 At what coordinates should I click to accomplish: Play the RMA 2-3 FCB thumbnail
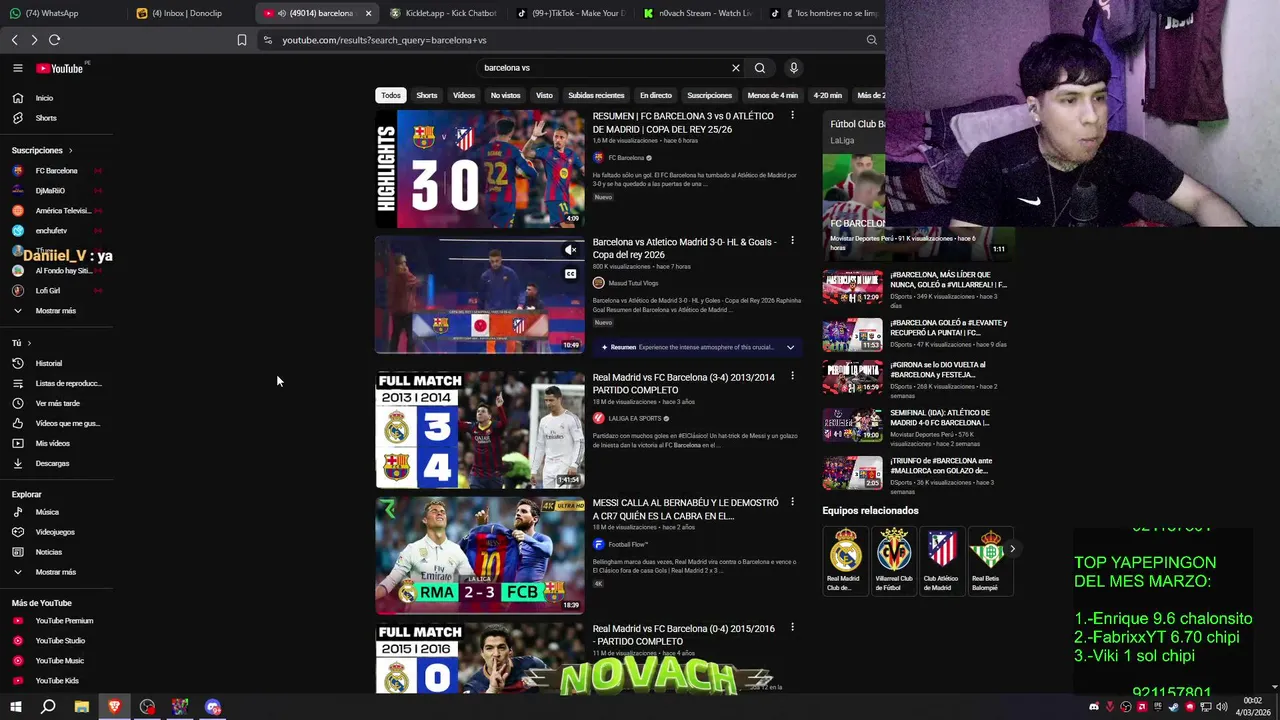pyautogui.click(x=480, y=555)
